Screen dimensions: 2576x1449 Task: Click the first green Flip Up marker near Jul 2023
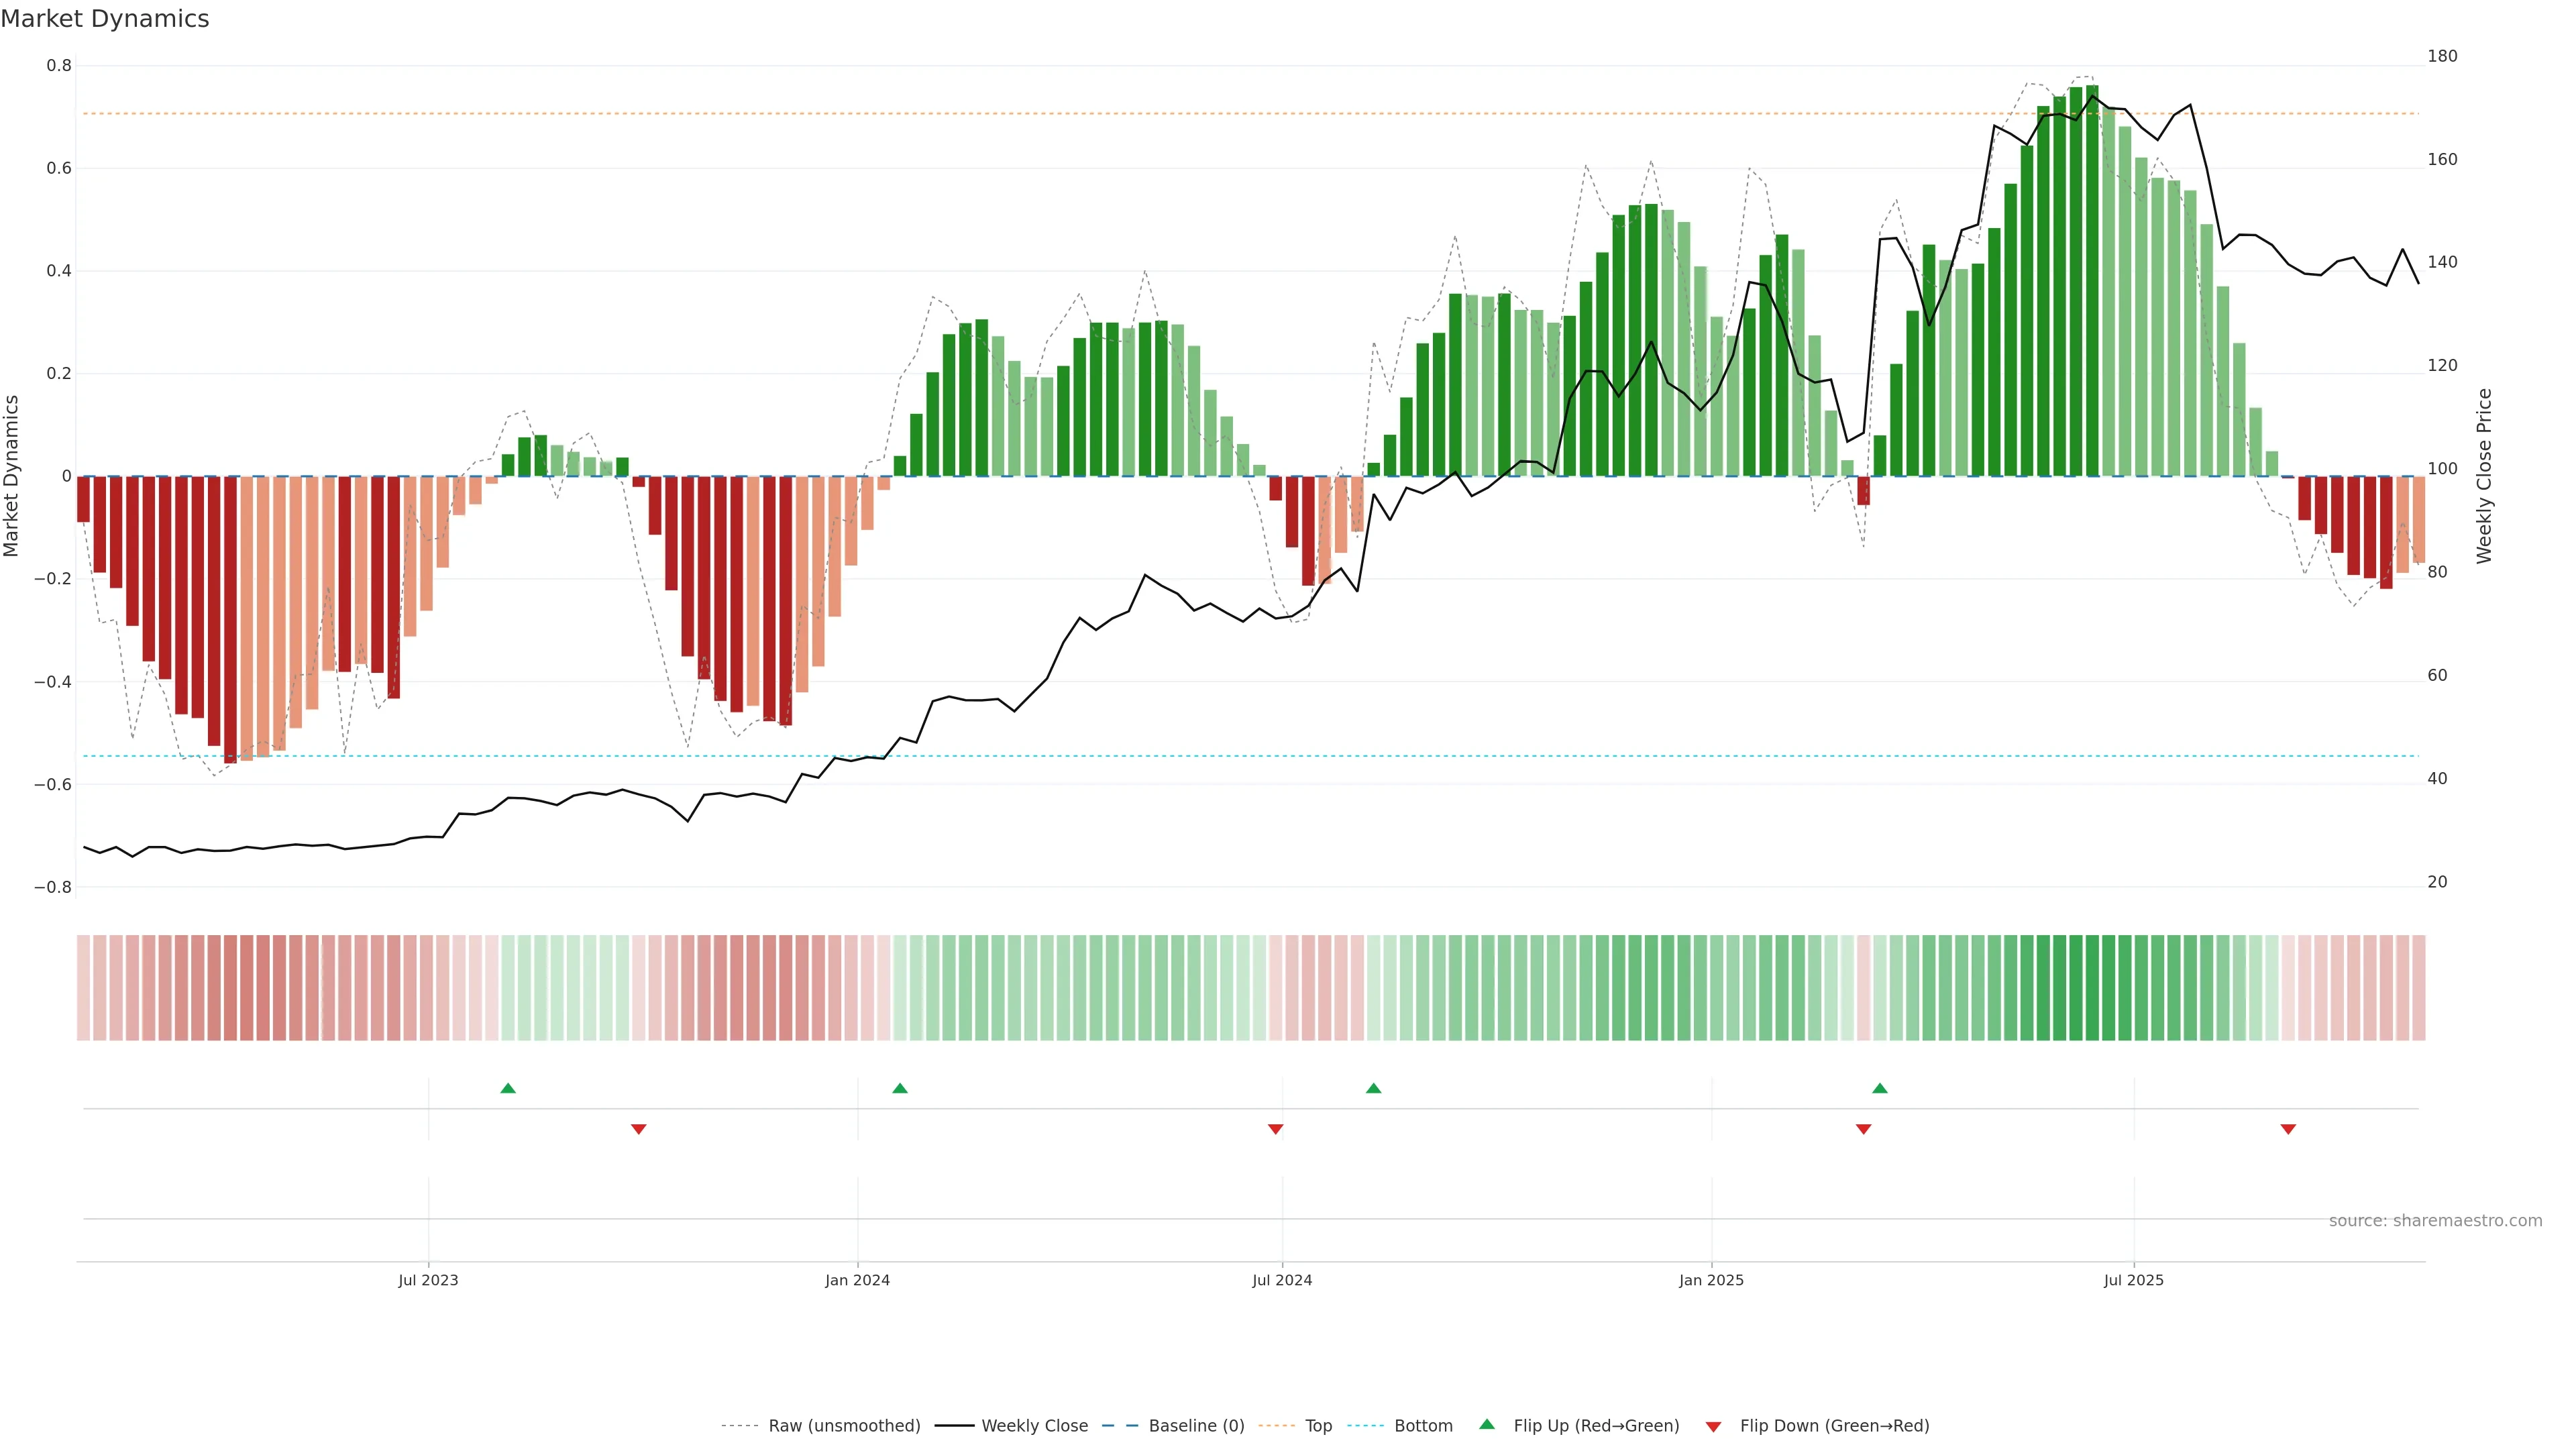[x=508, y=1088]
